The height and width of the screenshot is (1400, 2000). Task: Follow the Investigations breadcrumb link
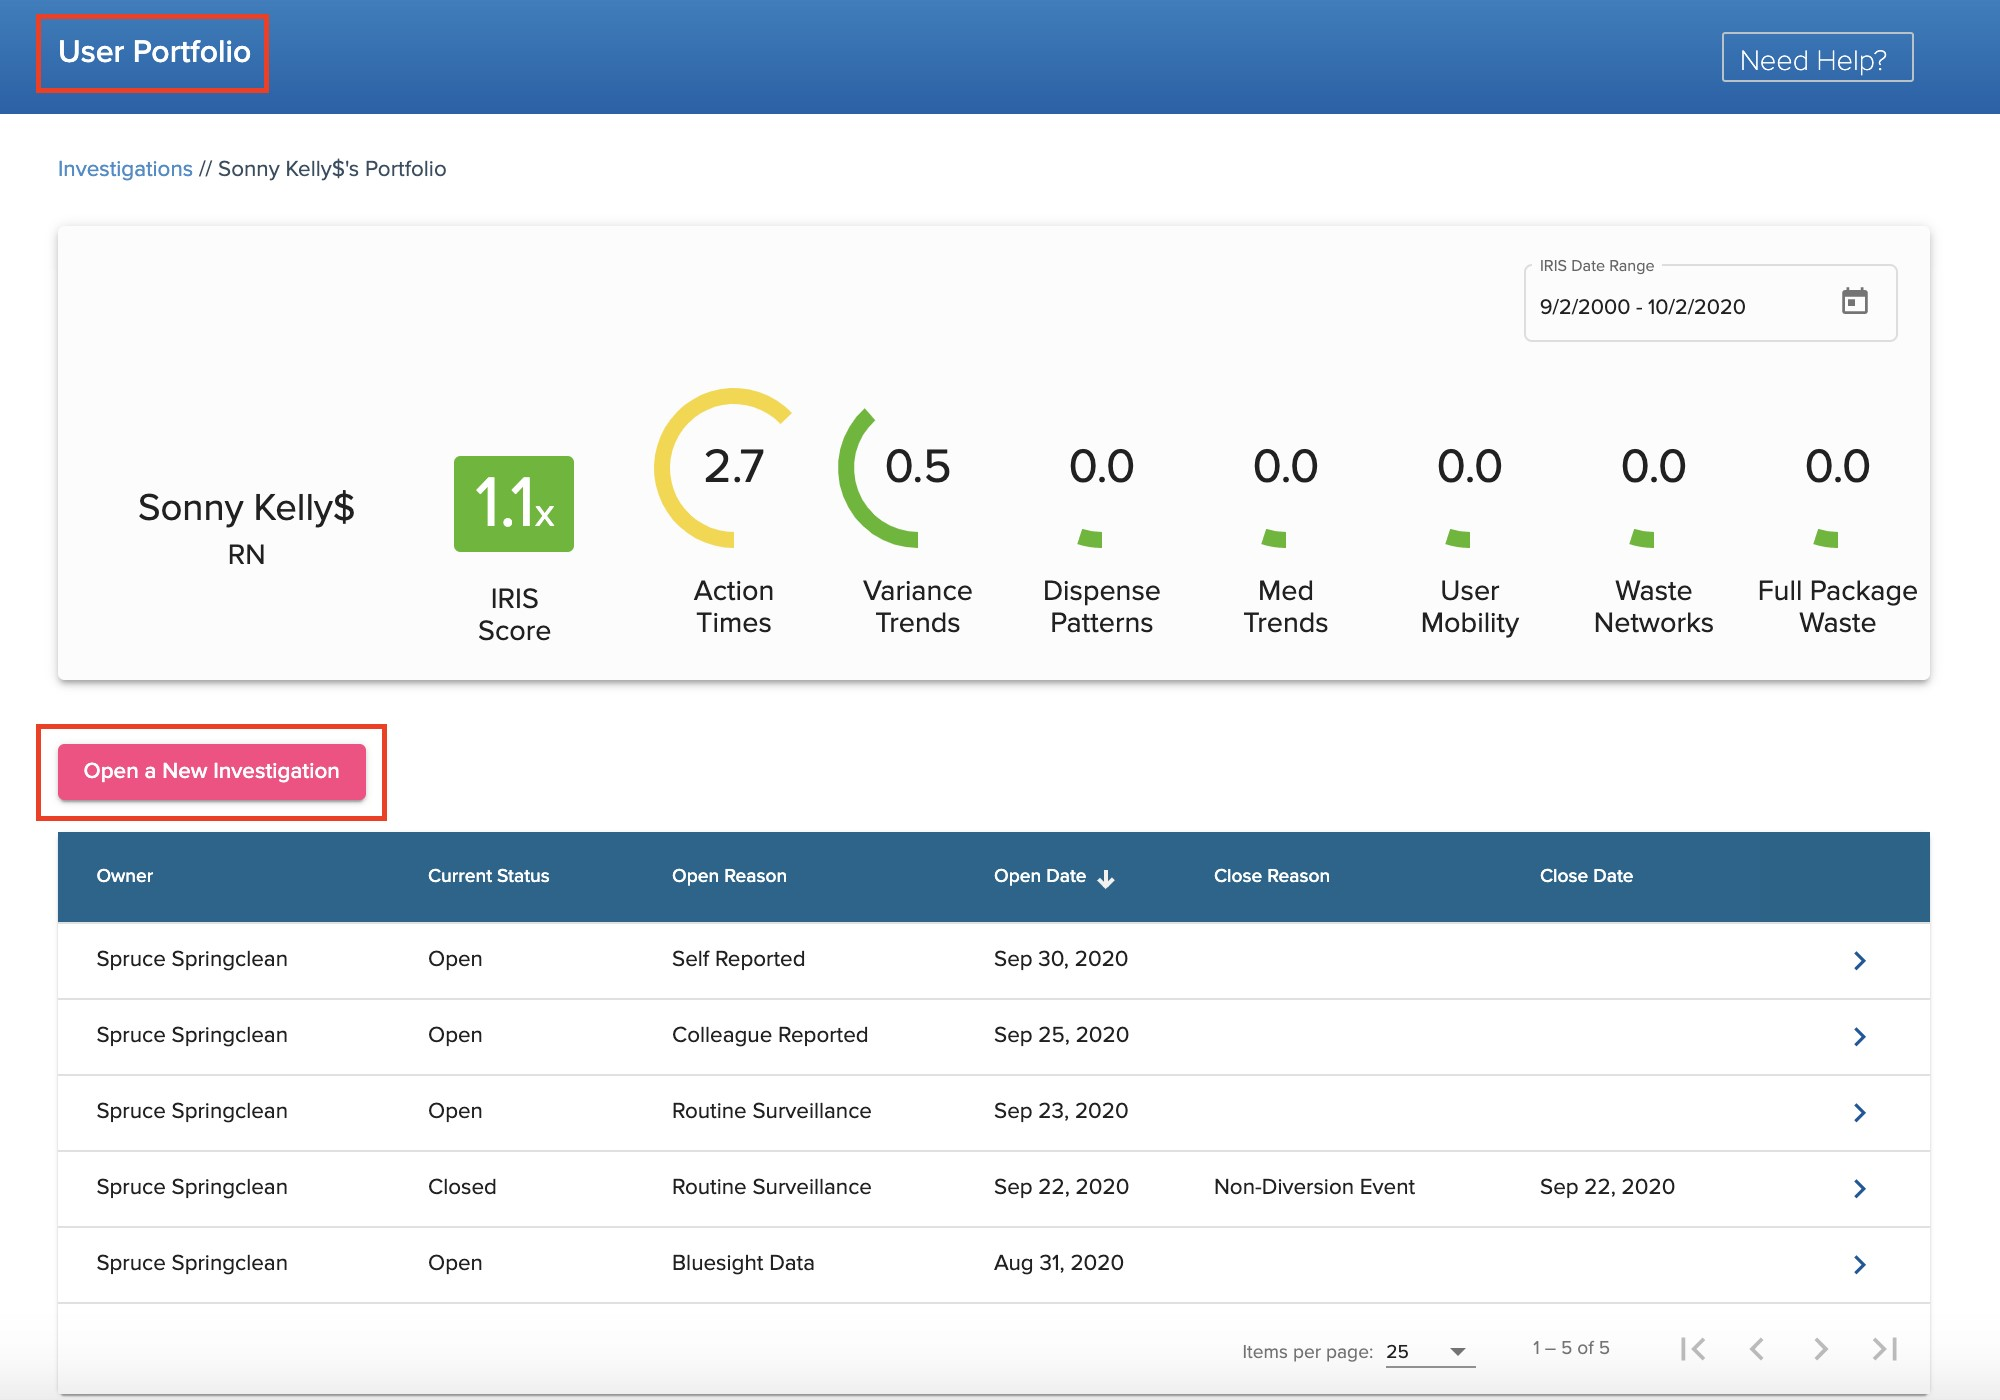click(x=125, y=169)
